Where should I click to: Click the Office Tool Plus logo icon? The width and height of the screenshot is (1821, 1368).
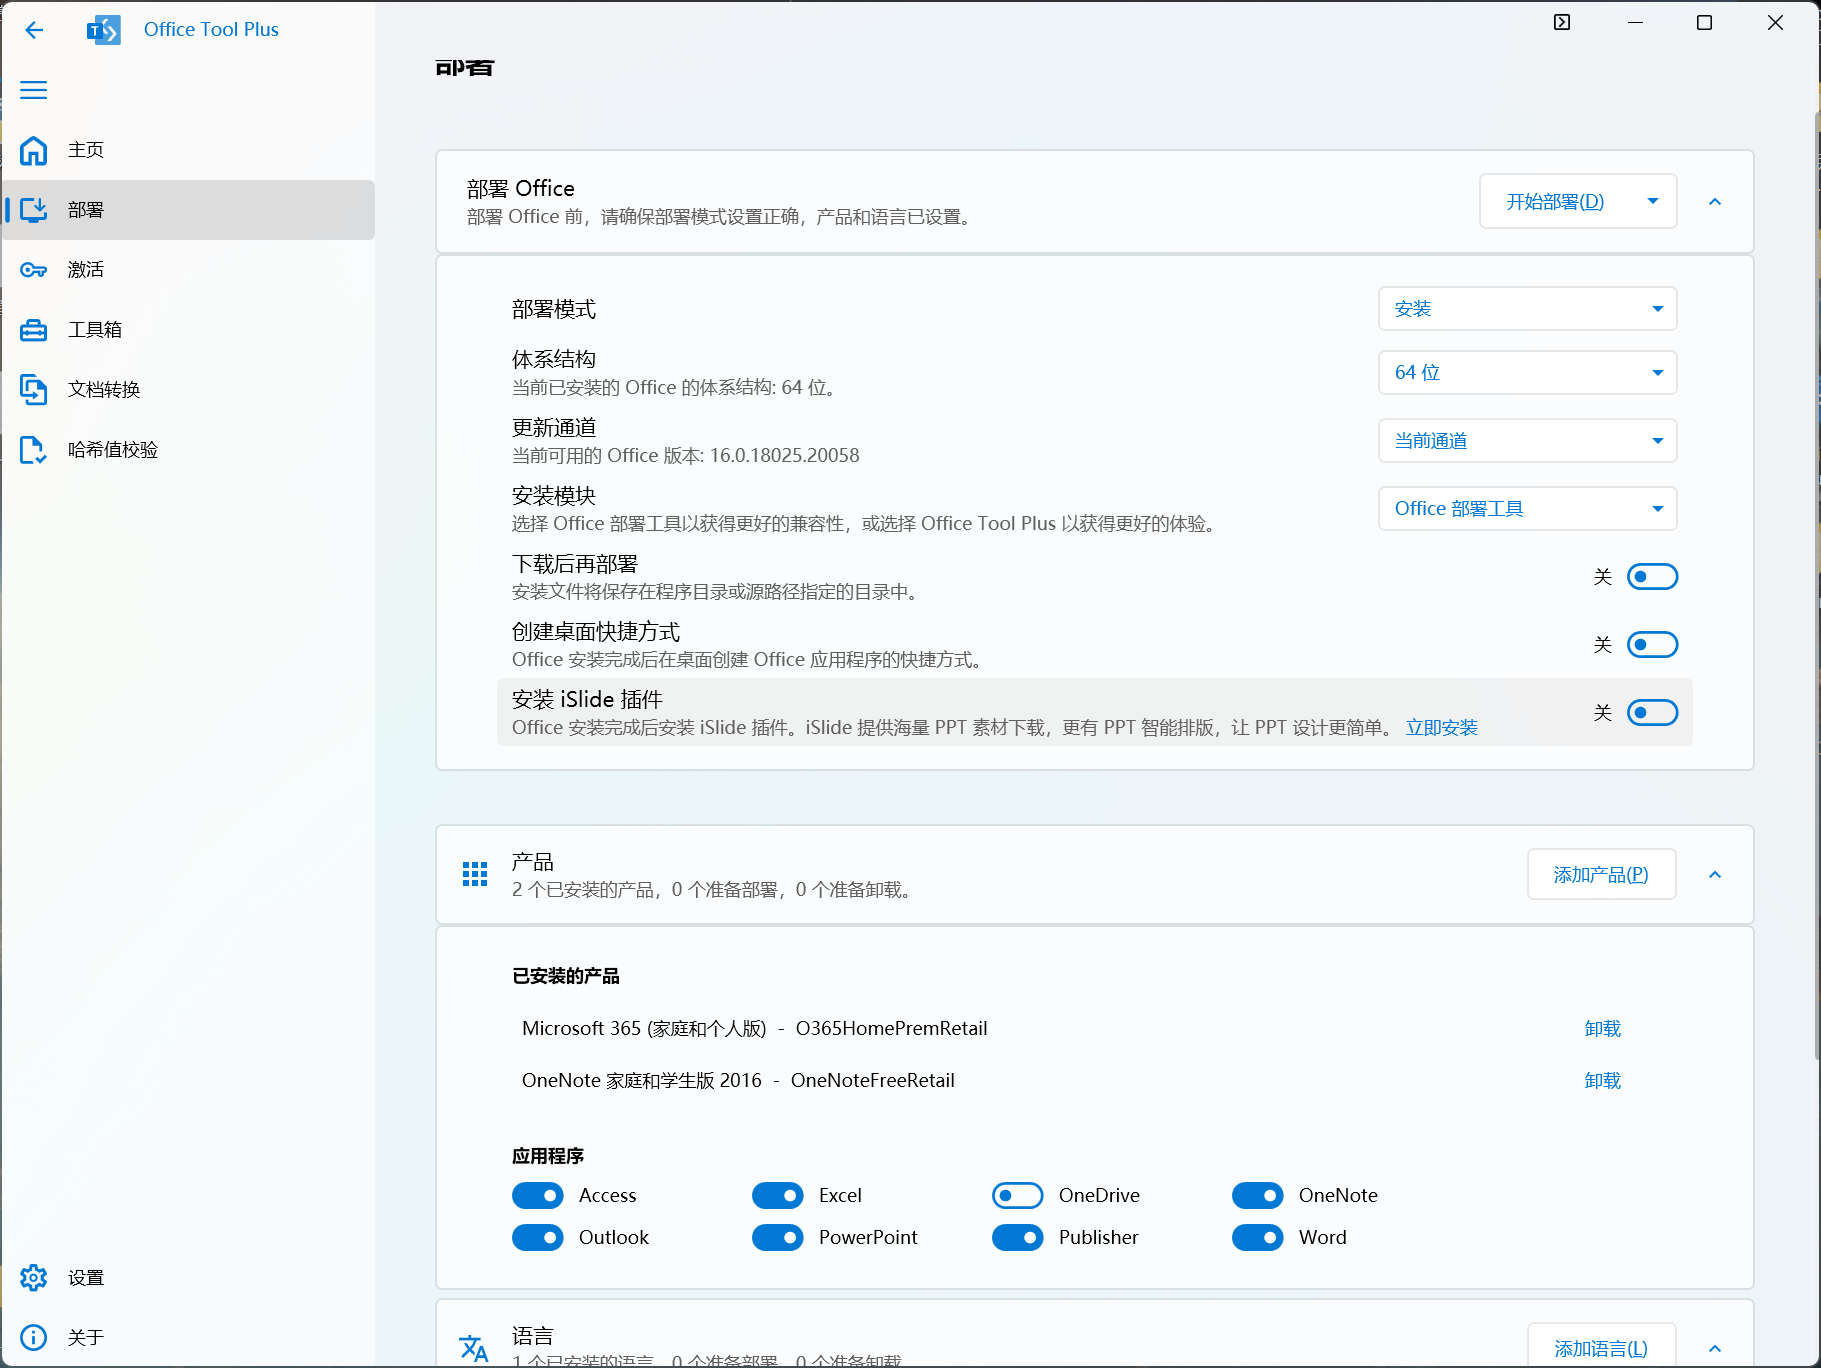[104, 30]
